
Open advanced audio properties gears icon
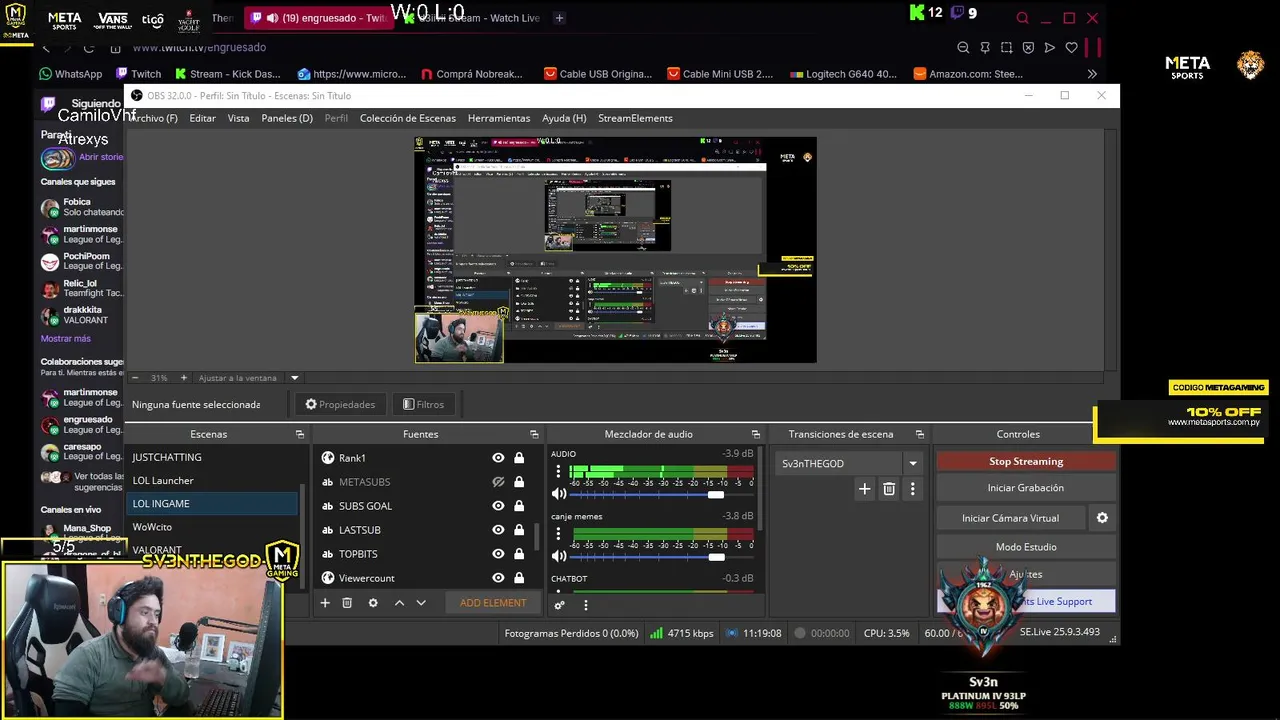coord(560,604)
